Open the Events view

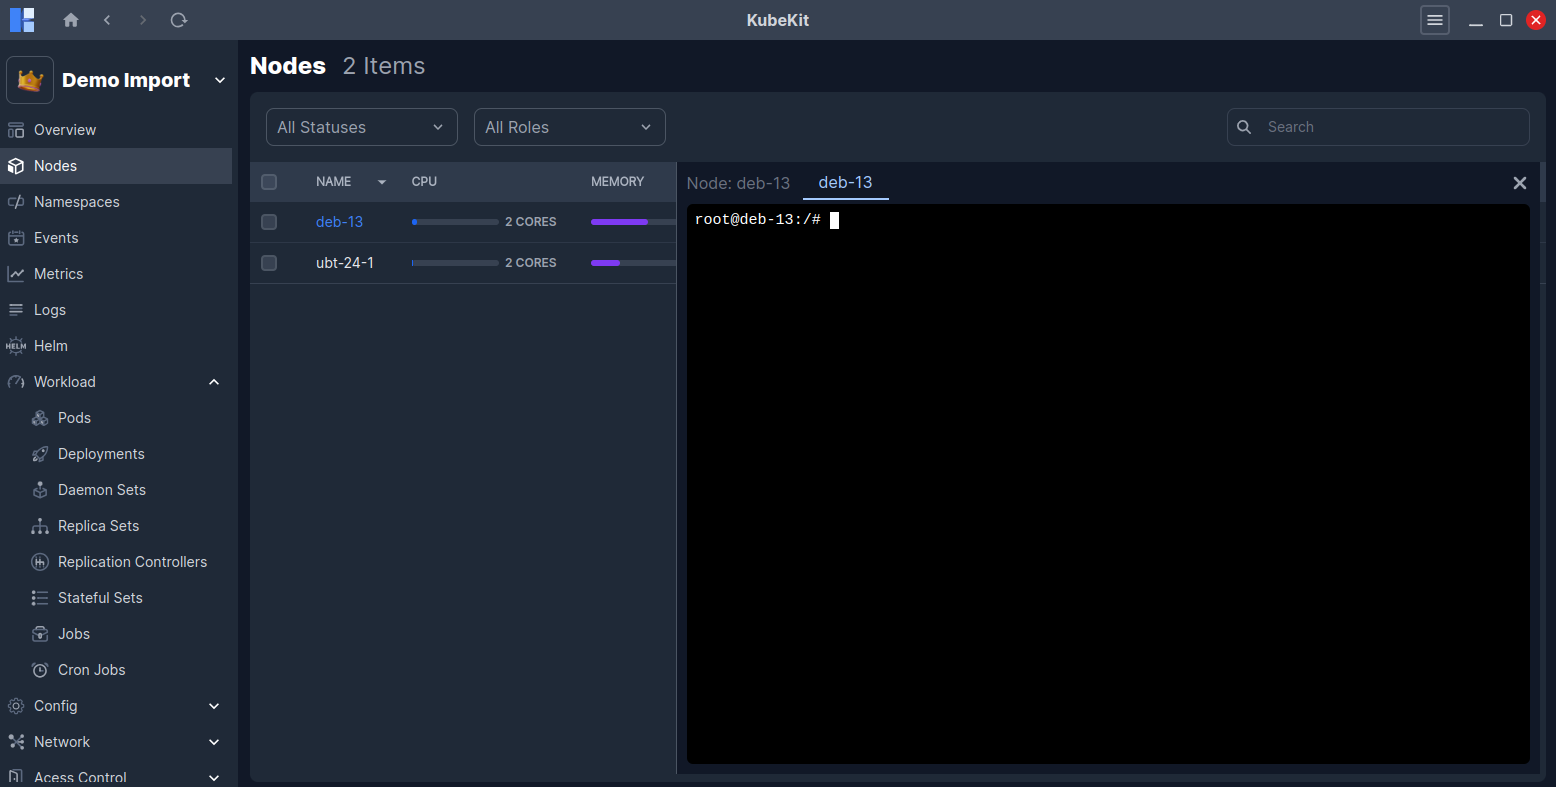click(58, 237)
